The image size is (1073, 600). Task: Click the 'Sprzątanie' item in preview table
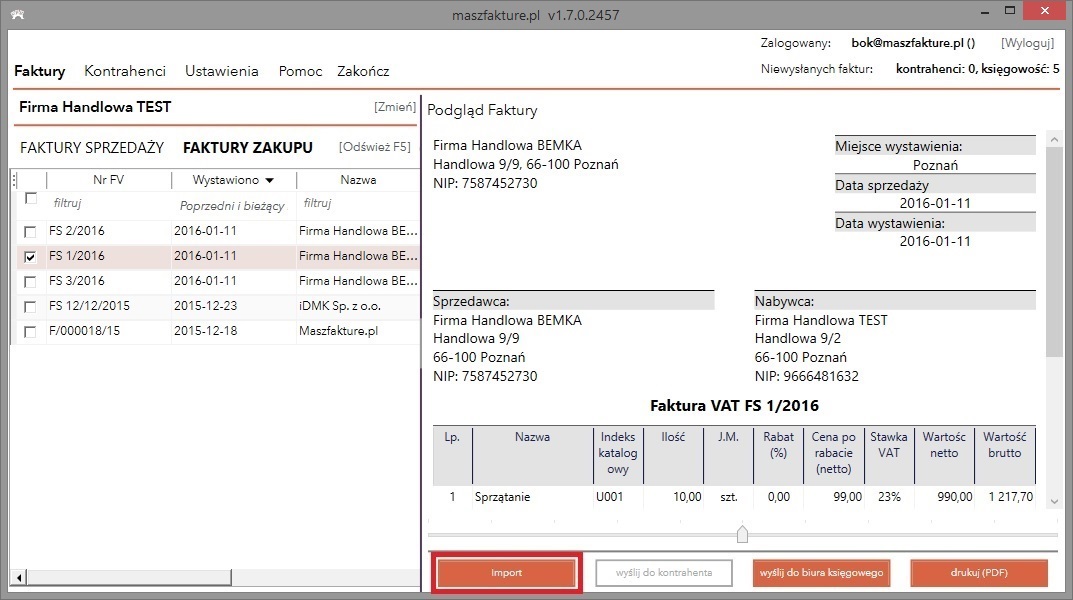click(x=502, y=497)
